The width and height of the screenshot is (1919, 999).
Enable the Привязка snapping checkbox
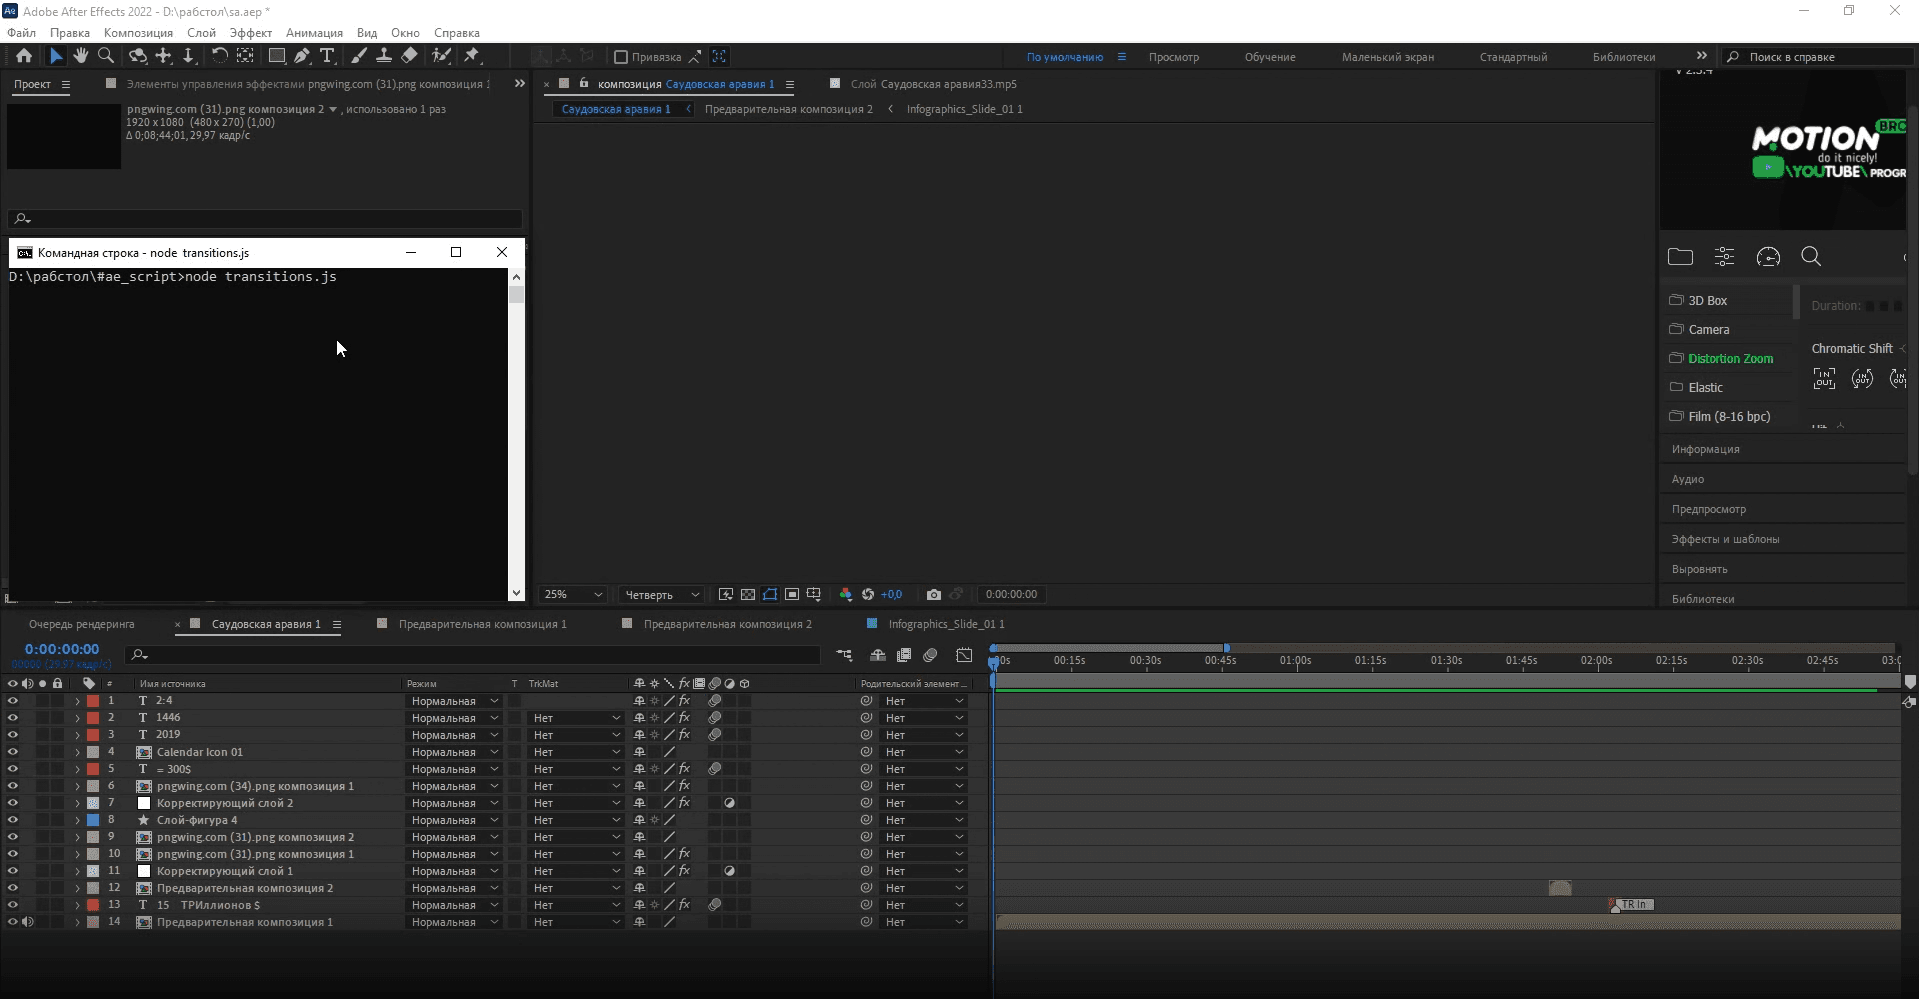tap(621, 57)
